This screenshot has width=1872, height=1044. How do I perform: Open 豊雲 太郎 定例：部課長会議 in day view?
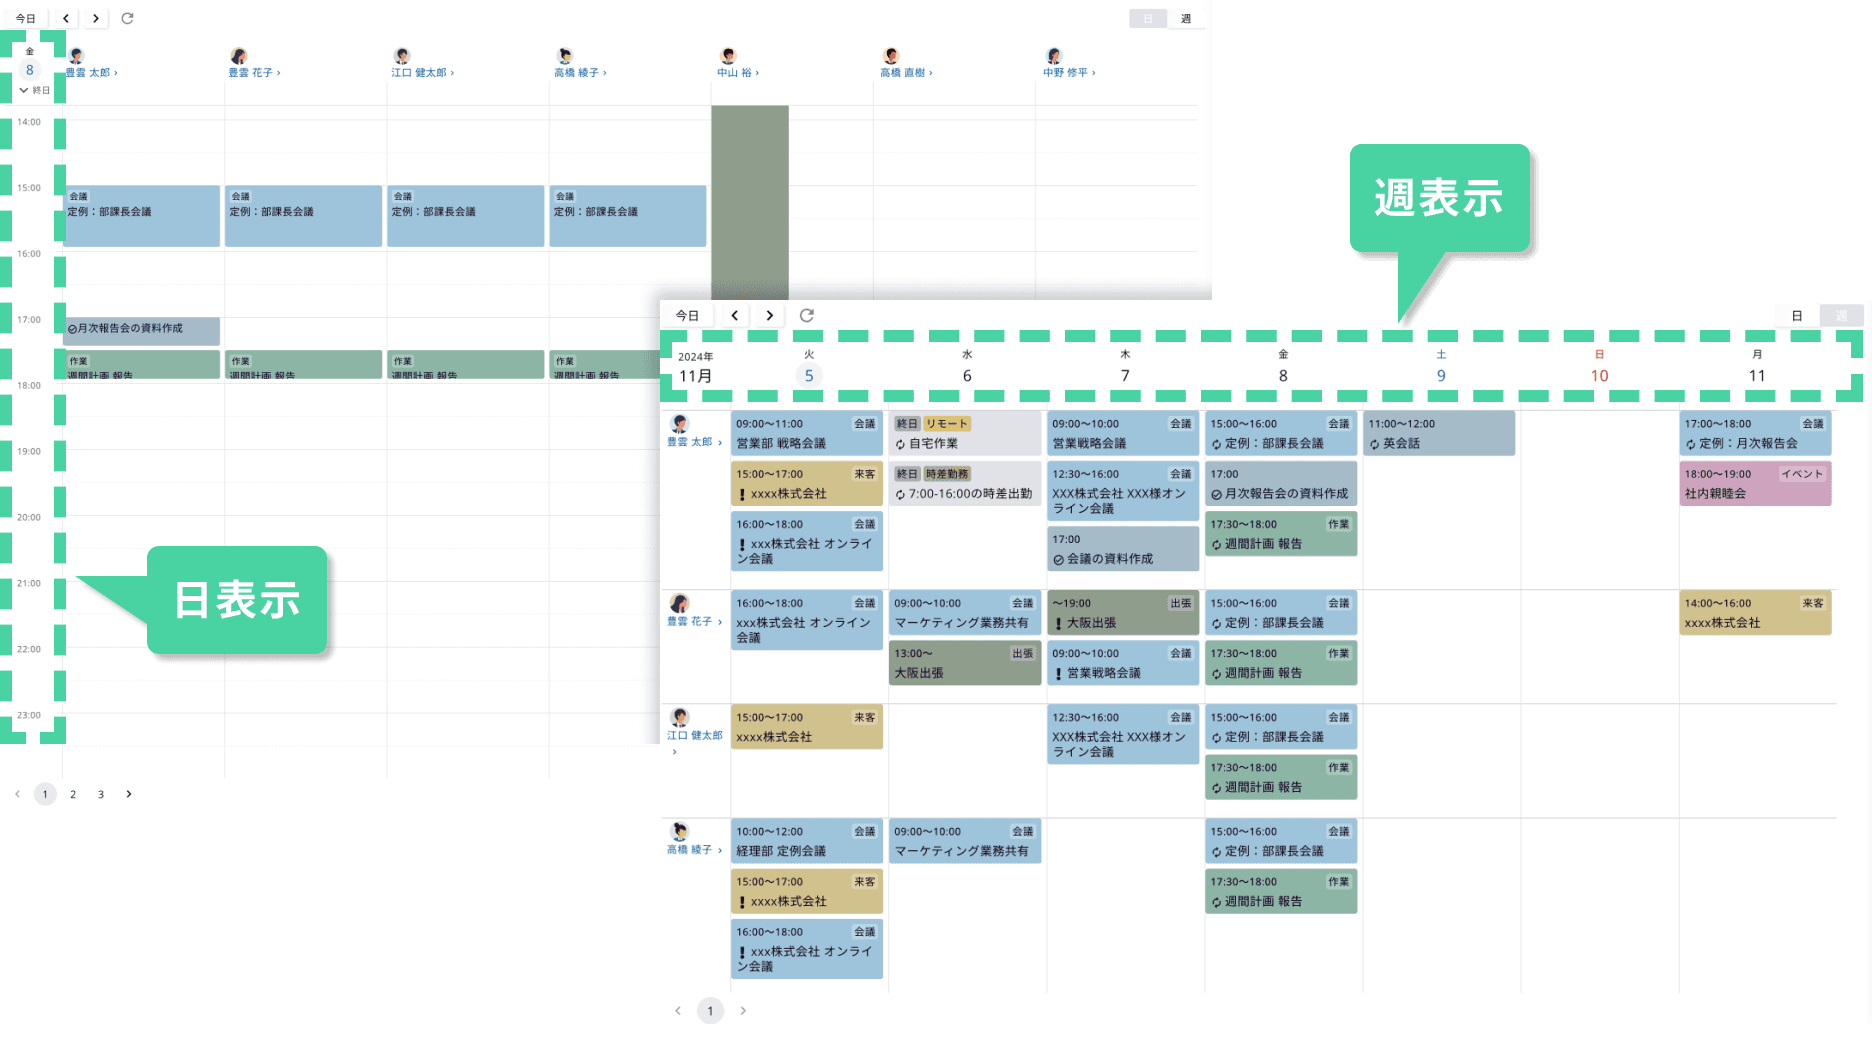coord(142,216)
